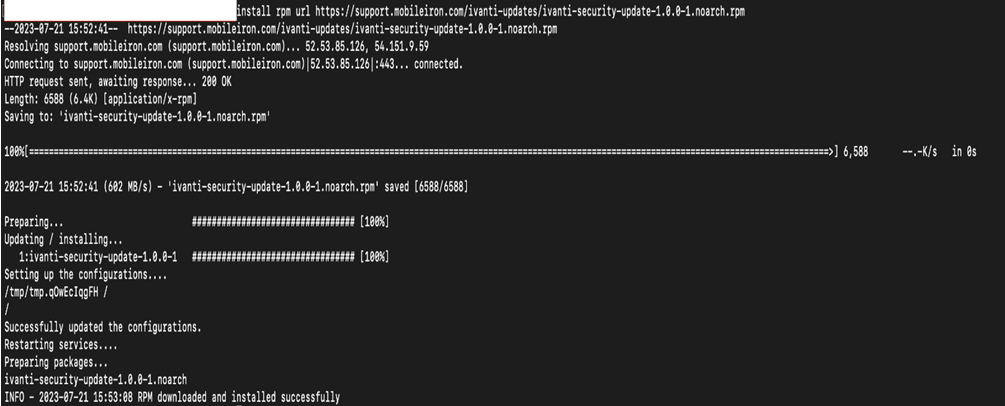Click the '200 OK' HTTP response text
This screenshot has width=1005, height=406.
click(x=215, y=81)
